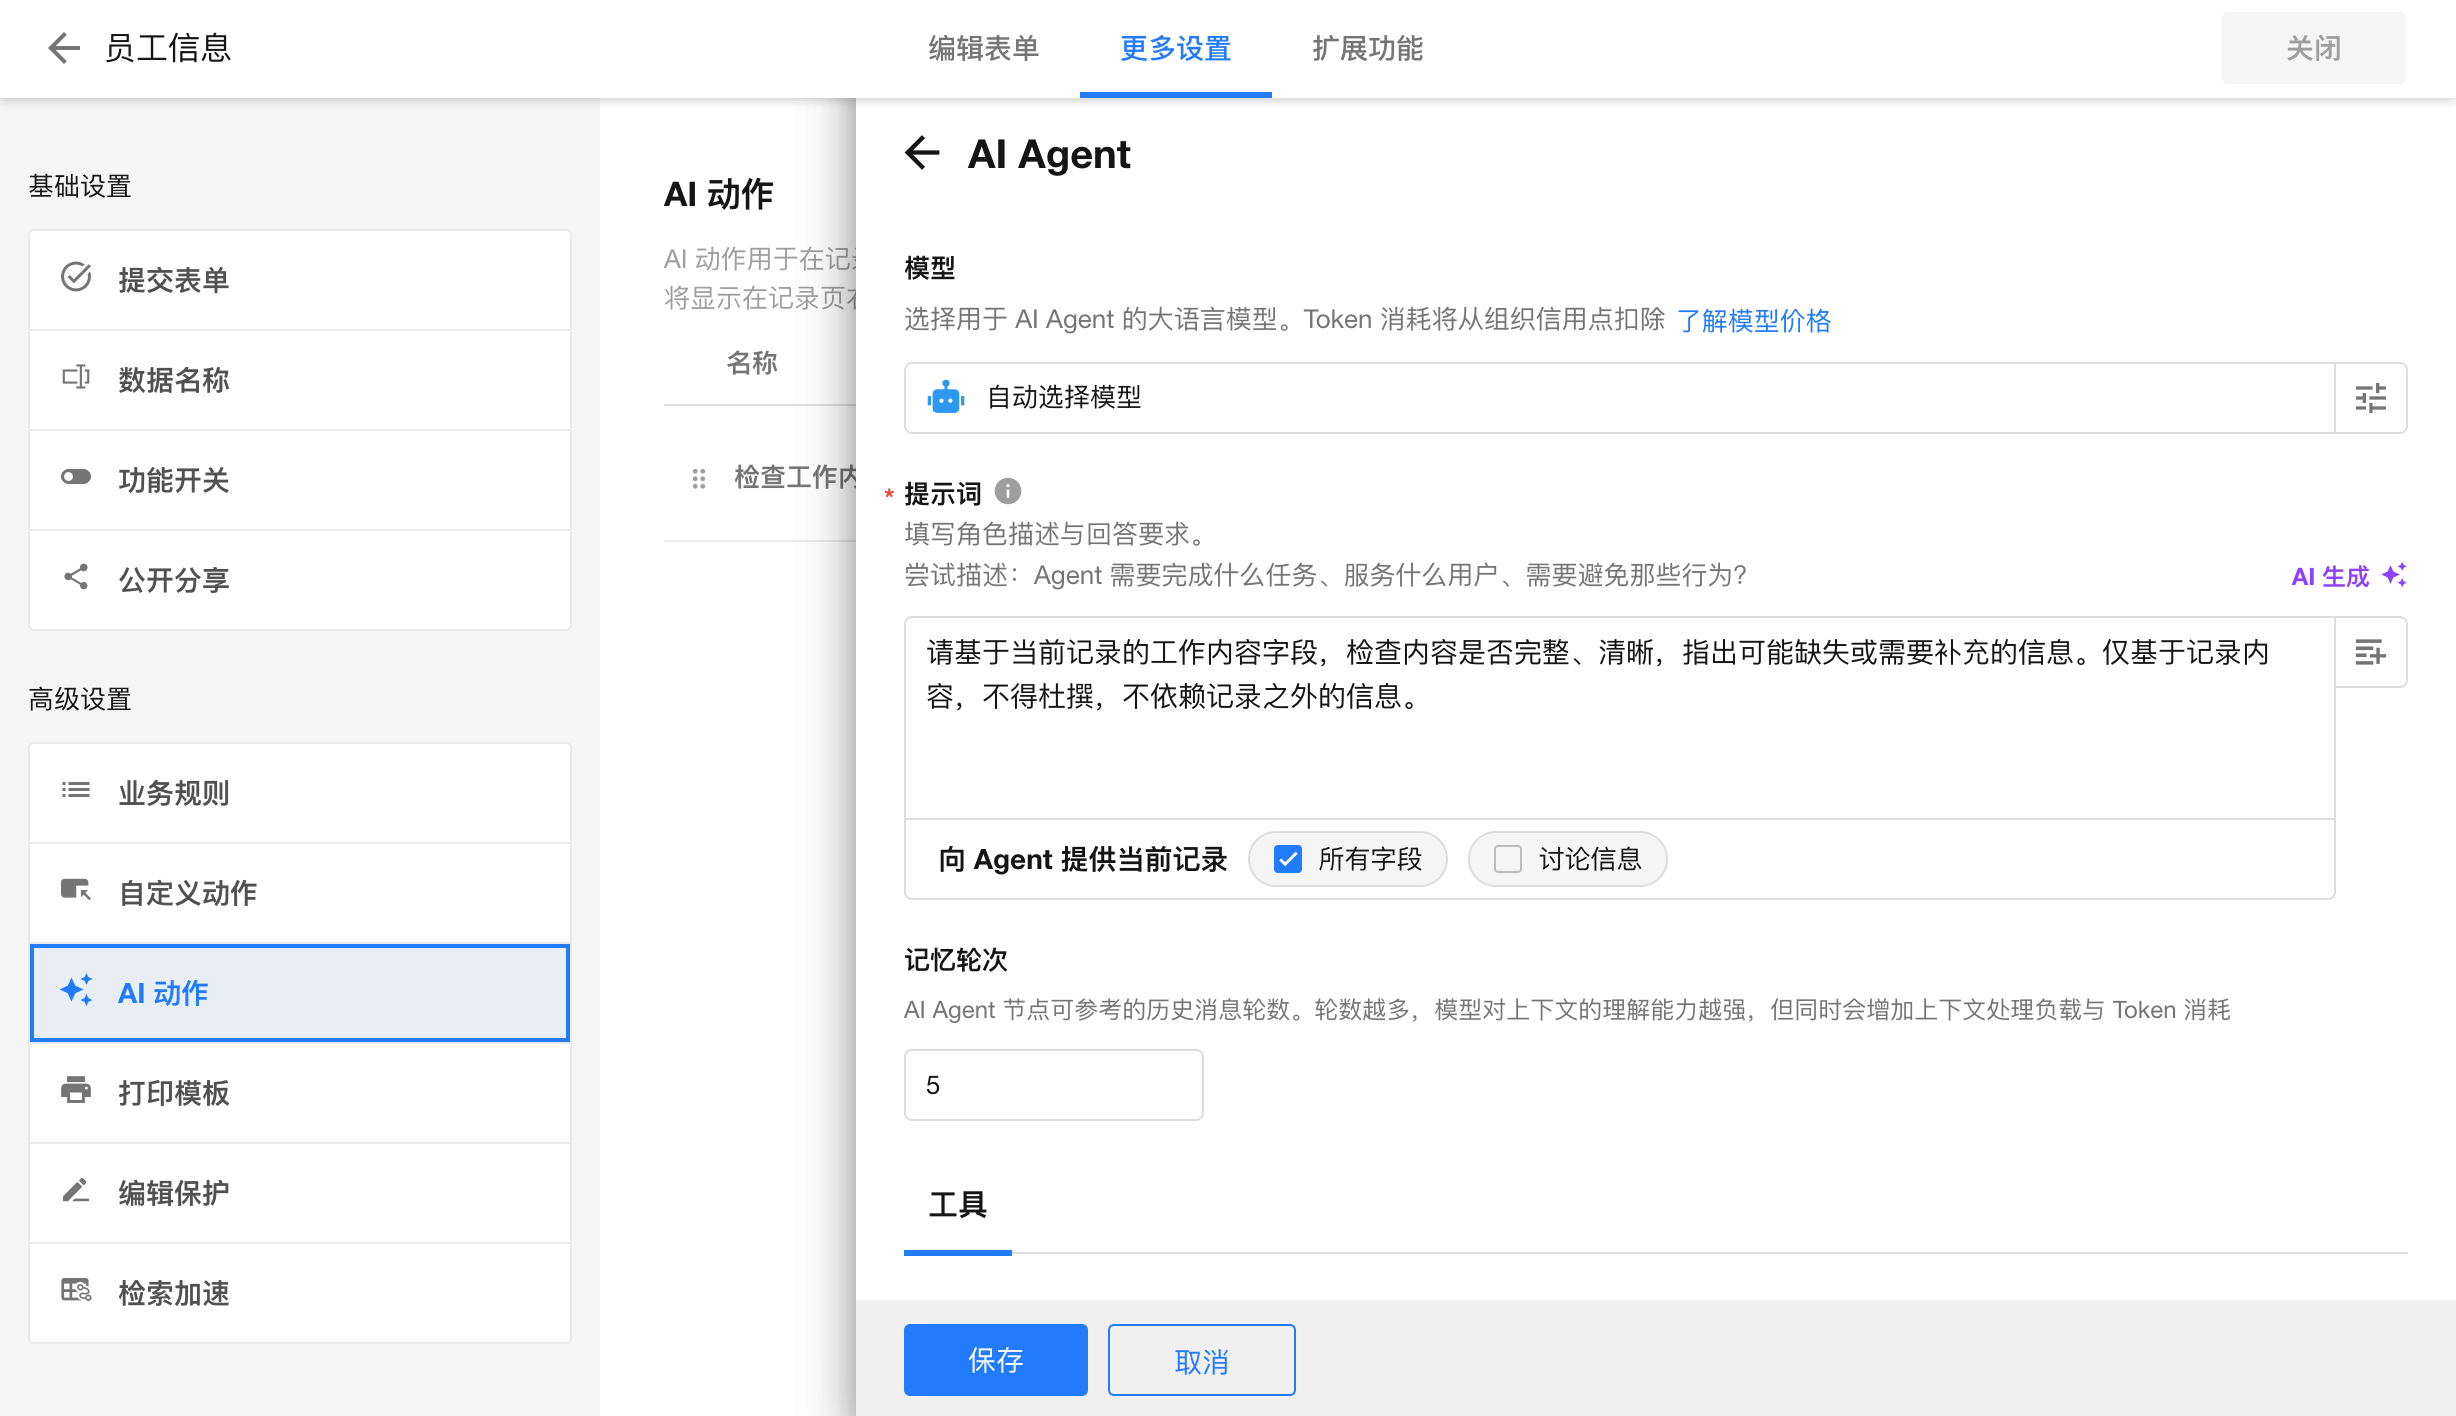Click the 保存 button
This screenshot has height=1416, width=2456.
click(x=995, y=1360)
